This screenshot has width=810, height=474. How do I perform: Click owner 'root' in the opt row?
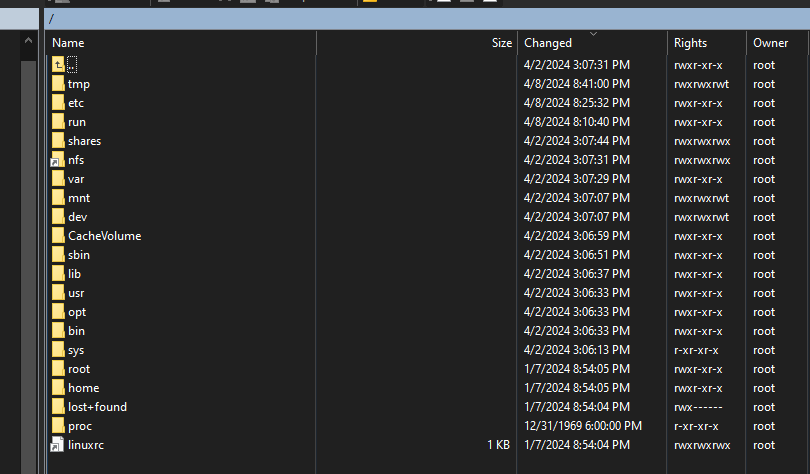764,312
